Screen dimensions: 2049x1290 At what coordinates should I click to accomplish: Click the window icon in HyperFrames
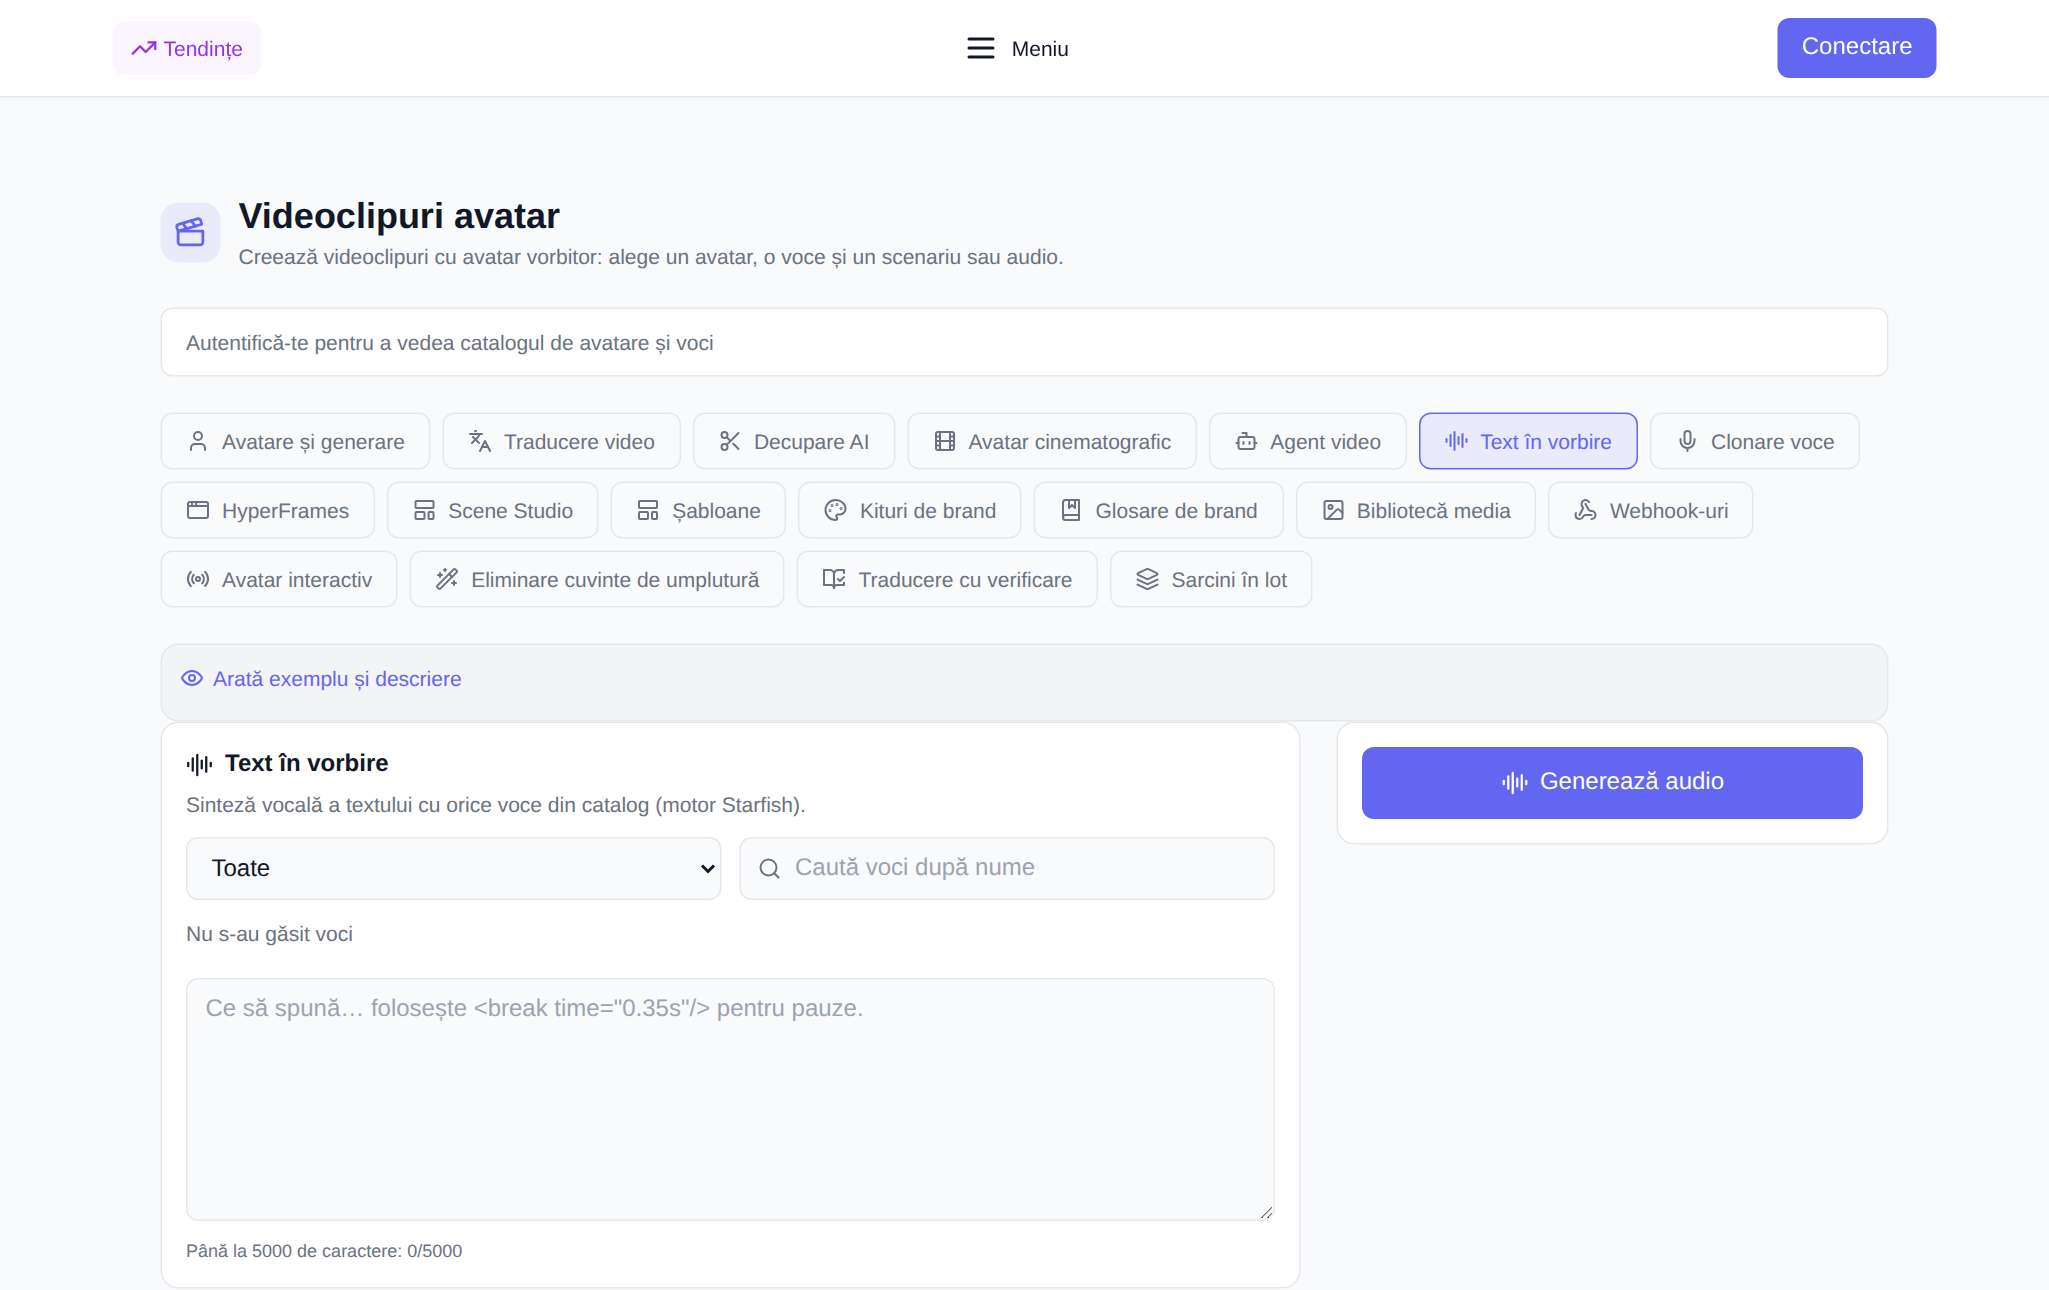click(x=198, y=510)
